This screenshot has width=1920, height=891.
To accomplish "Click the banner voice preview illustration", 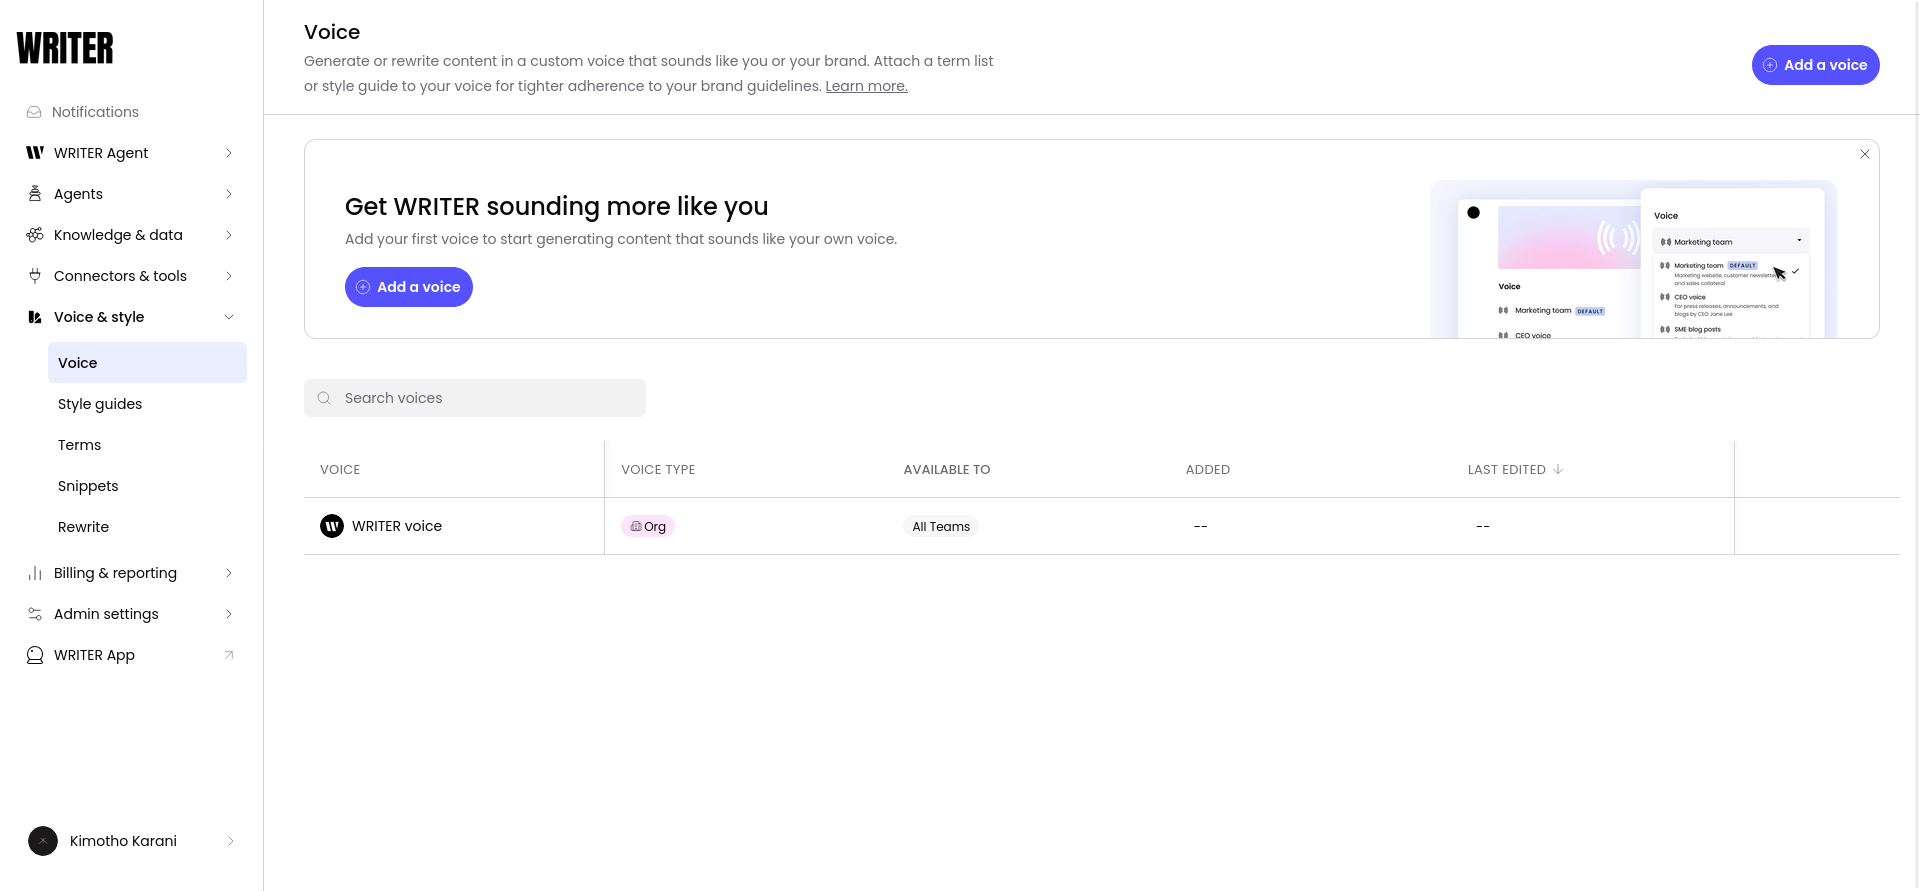I will click(x=1634, y=259).
